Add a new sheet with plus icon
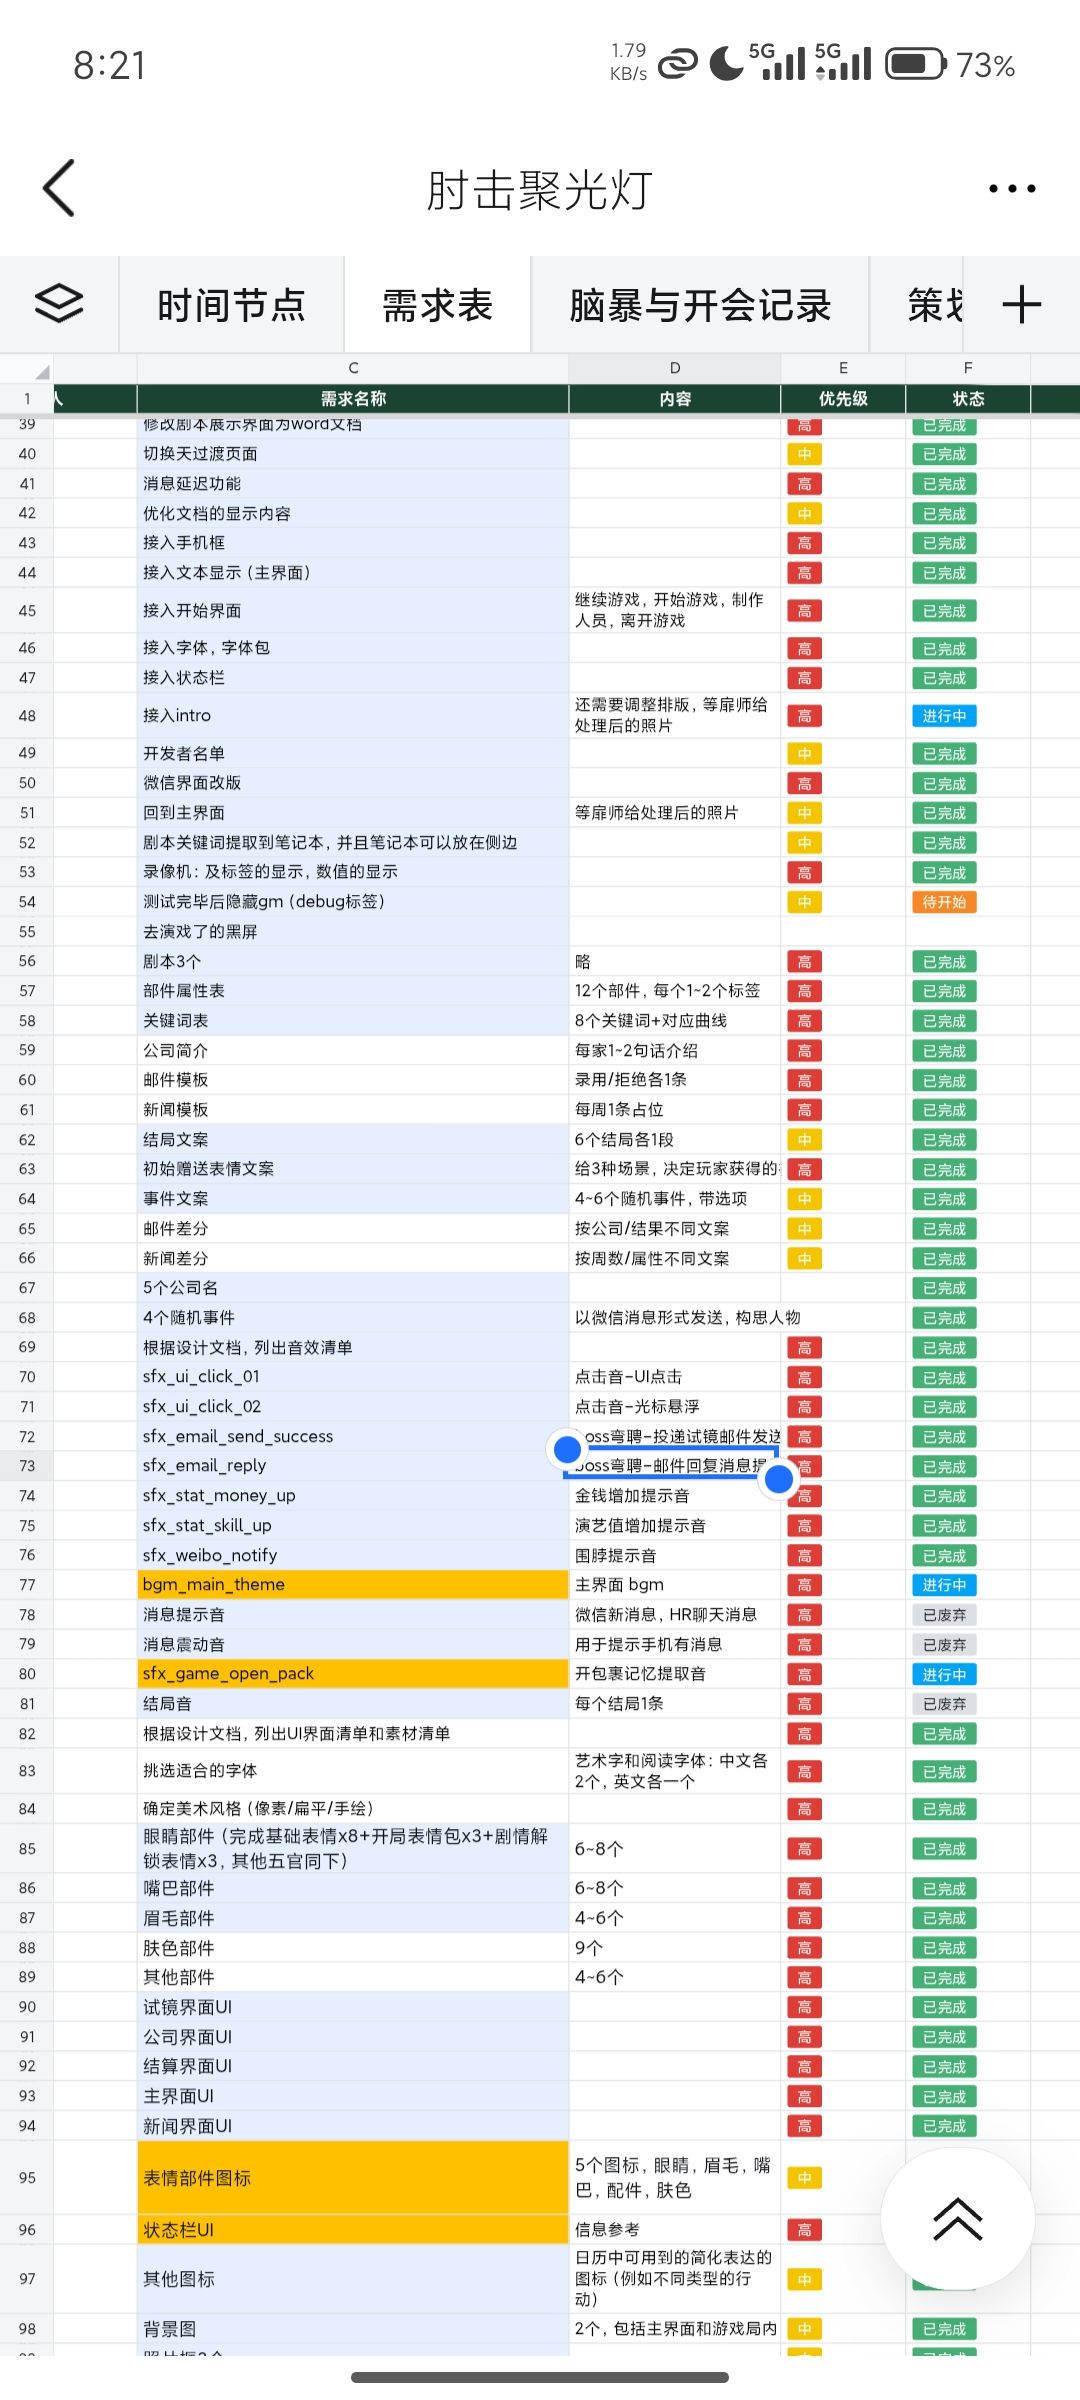This screenshot has width=1080, height=2400. coord(1021,304)
